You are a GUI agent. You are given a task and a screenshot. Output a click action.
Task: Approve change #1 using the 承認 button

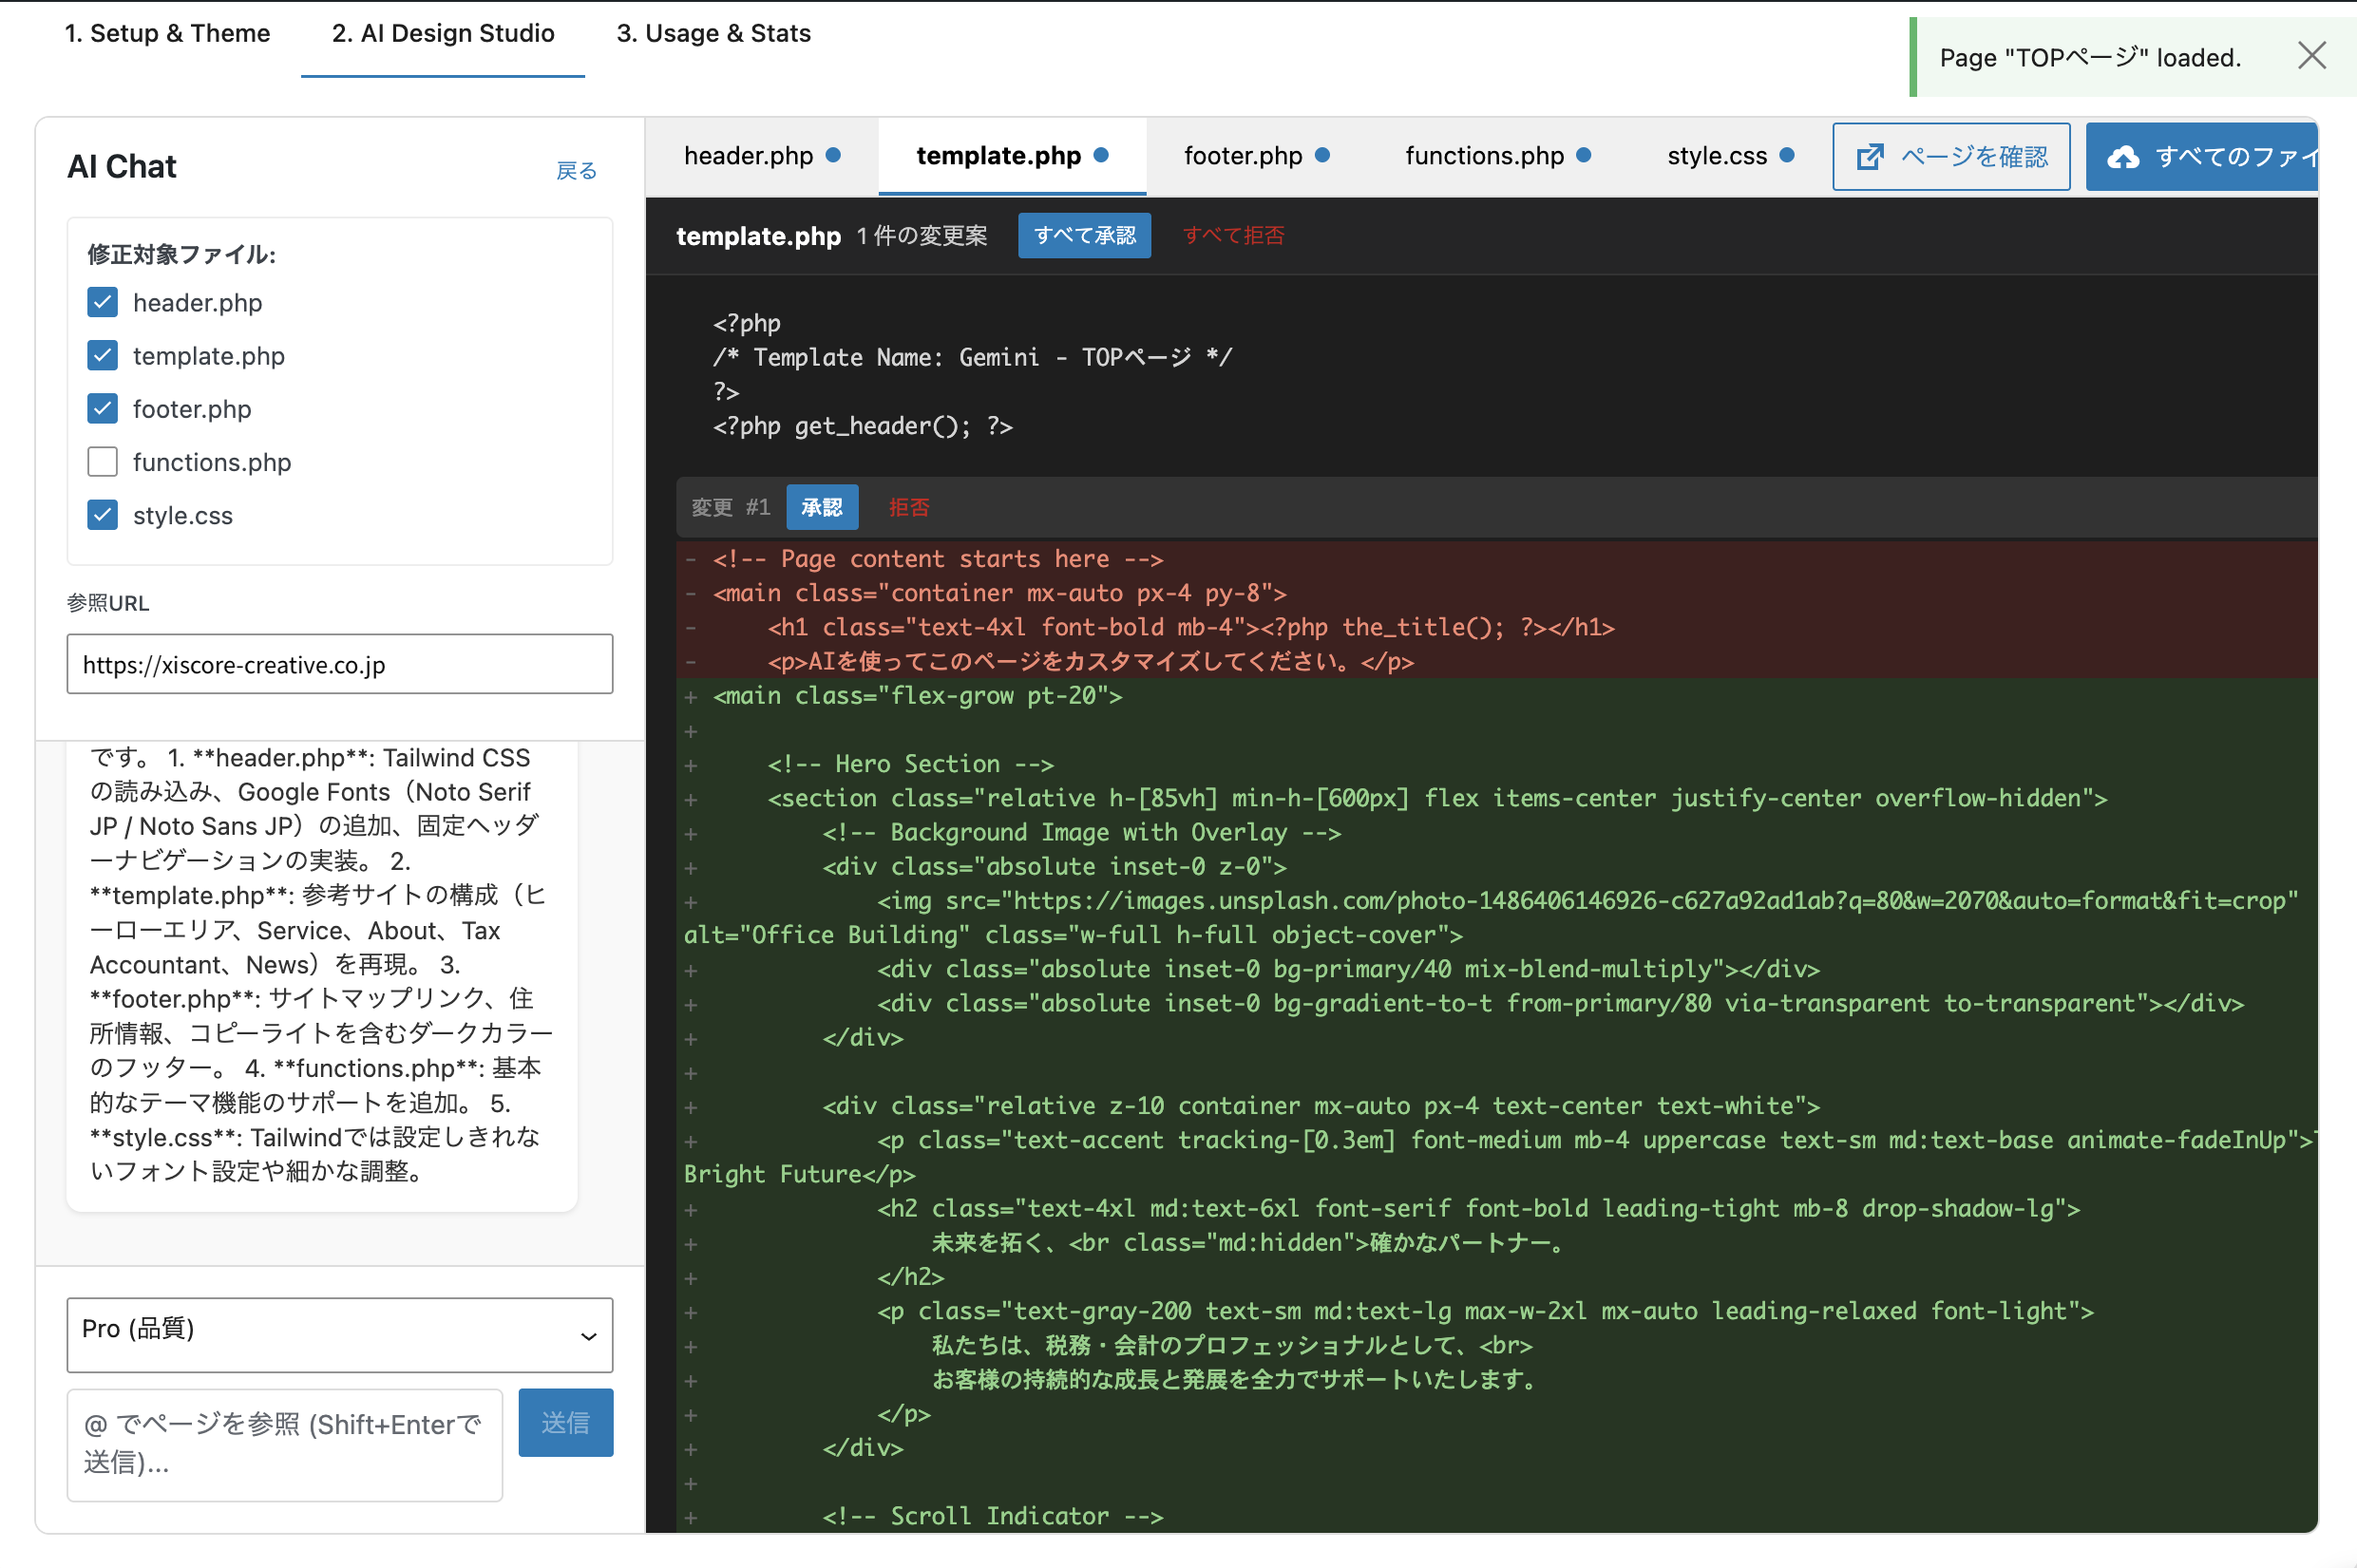[x=822, y=507]
